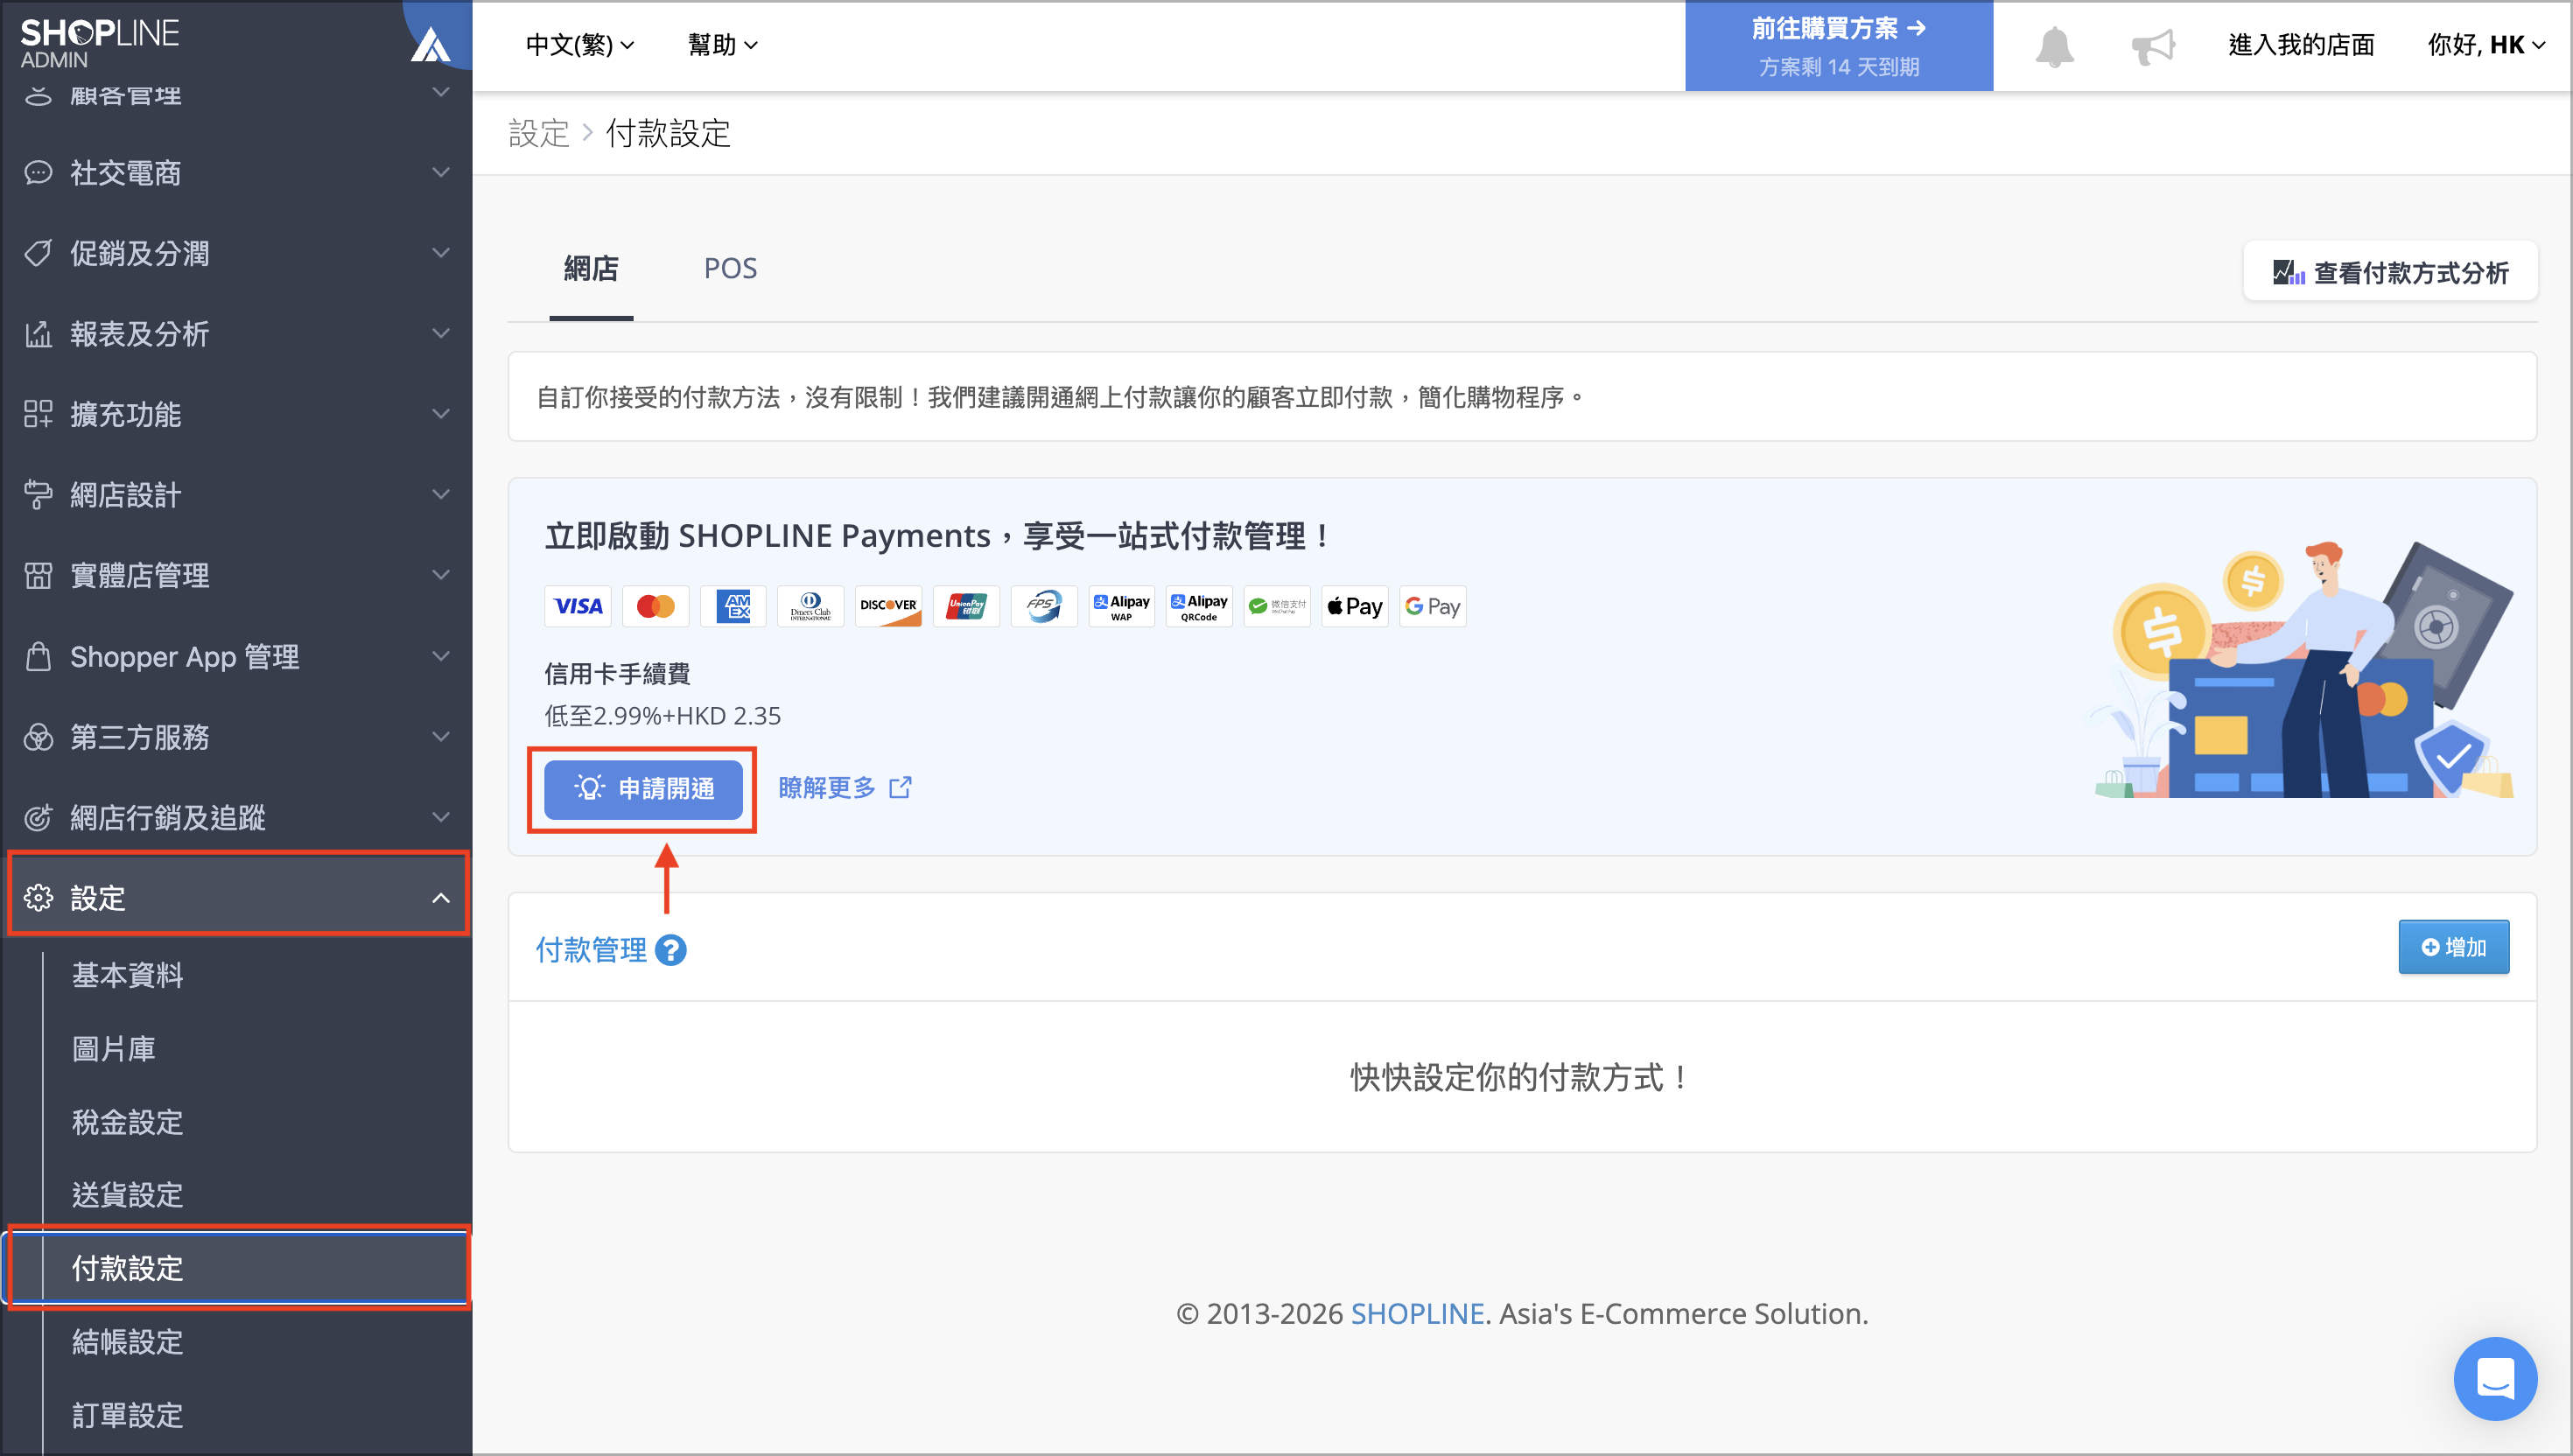Click the Diners Club logo

tap(811, 606)
